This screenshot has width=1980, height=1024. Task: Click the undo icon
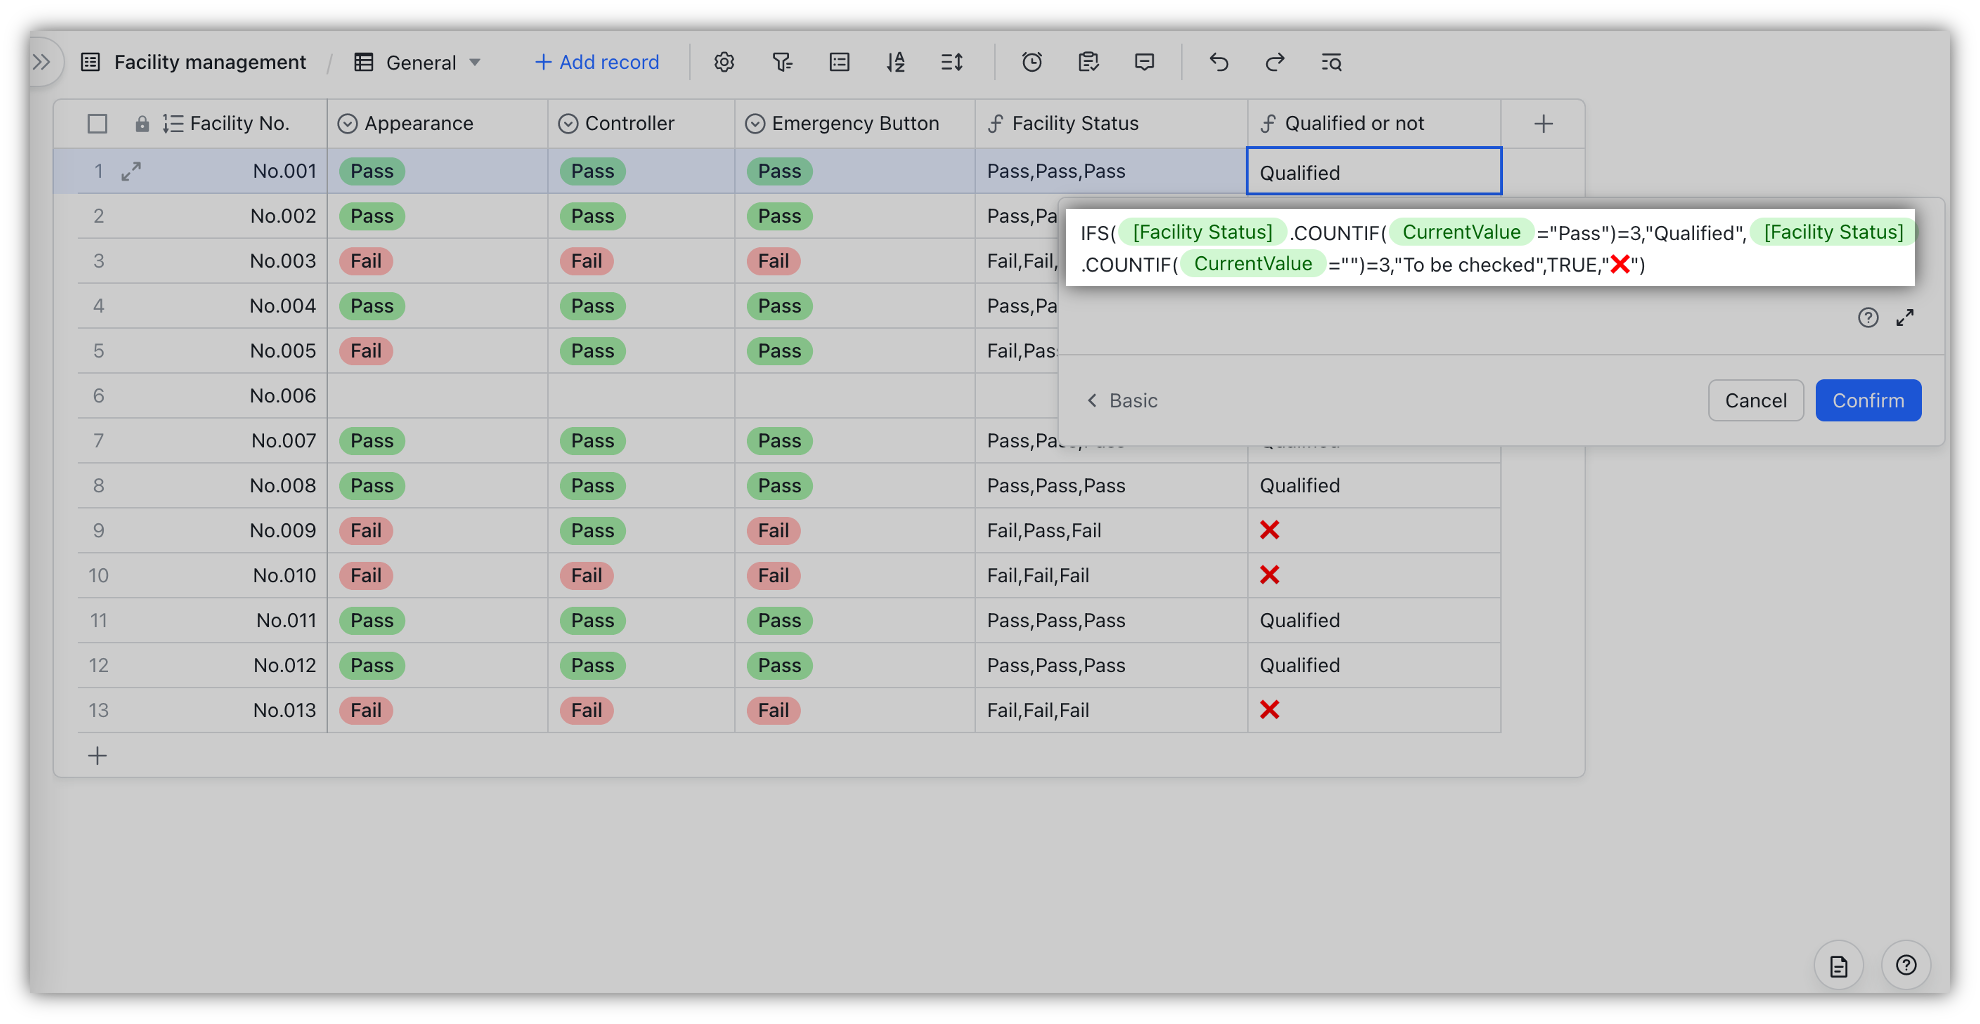point(1219,62)
